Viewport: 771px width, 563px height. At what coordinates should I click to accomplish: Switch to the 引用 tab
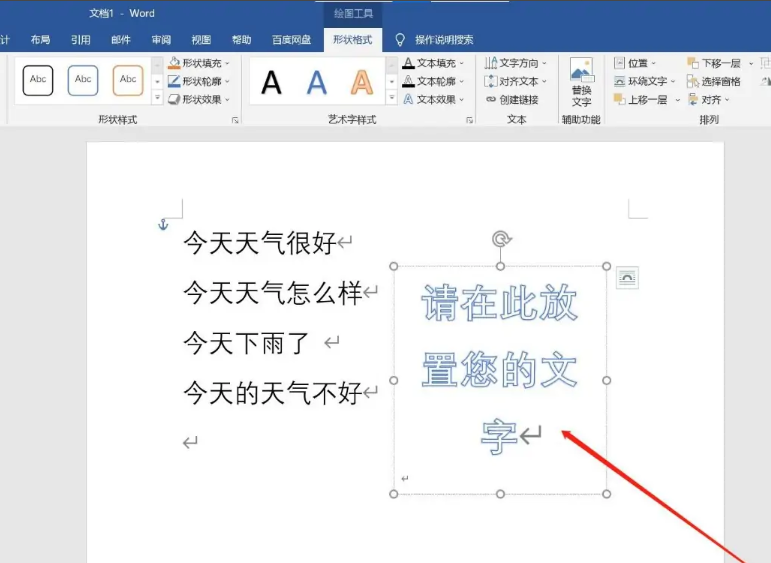[80, 40]
